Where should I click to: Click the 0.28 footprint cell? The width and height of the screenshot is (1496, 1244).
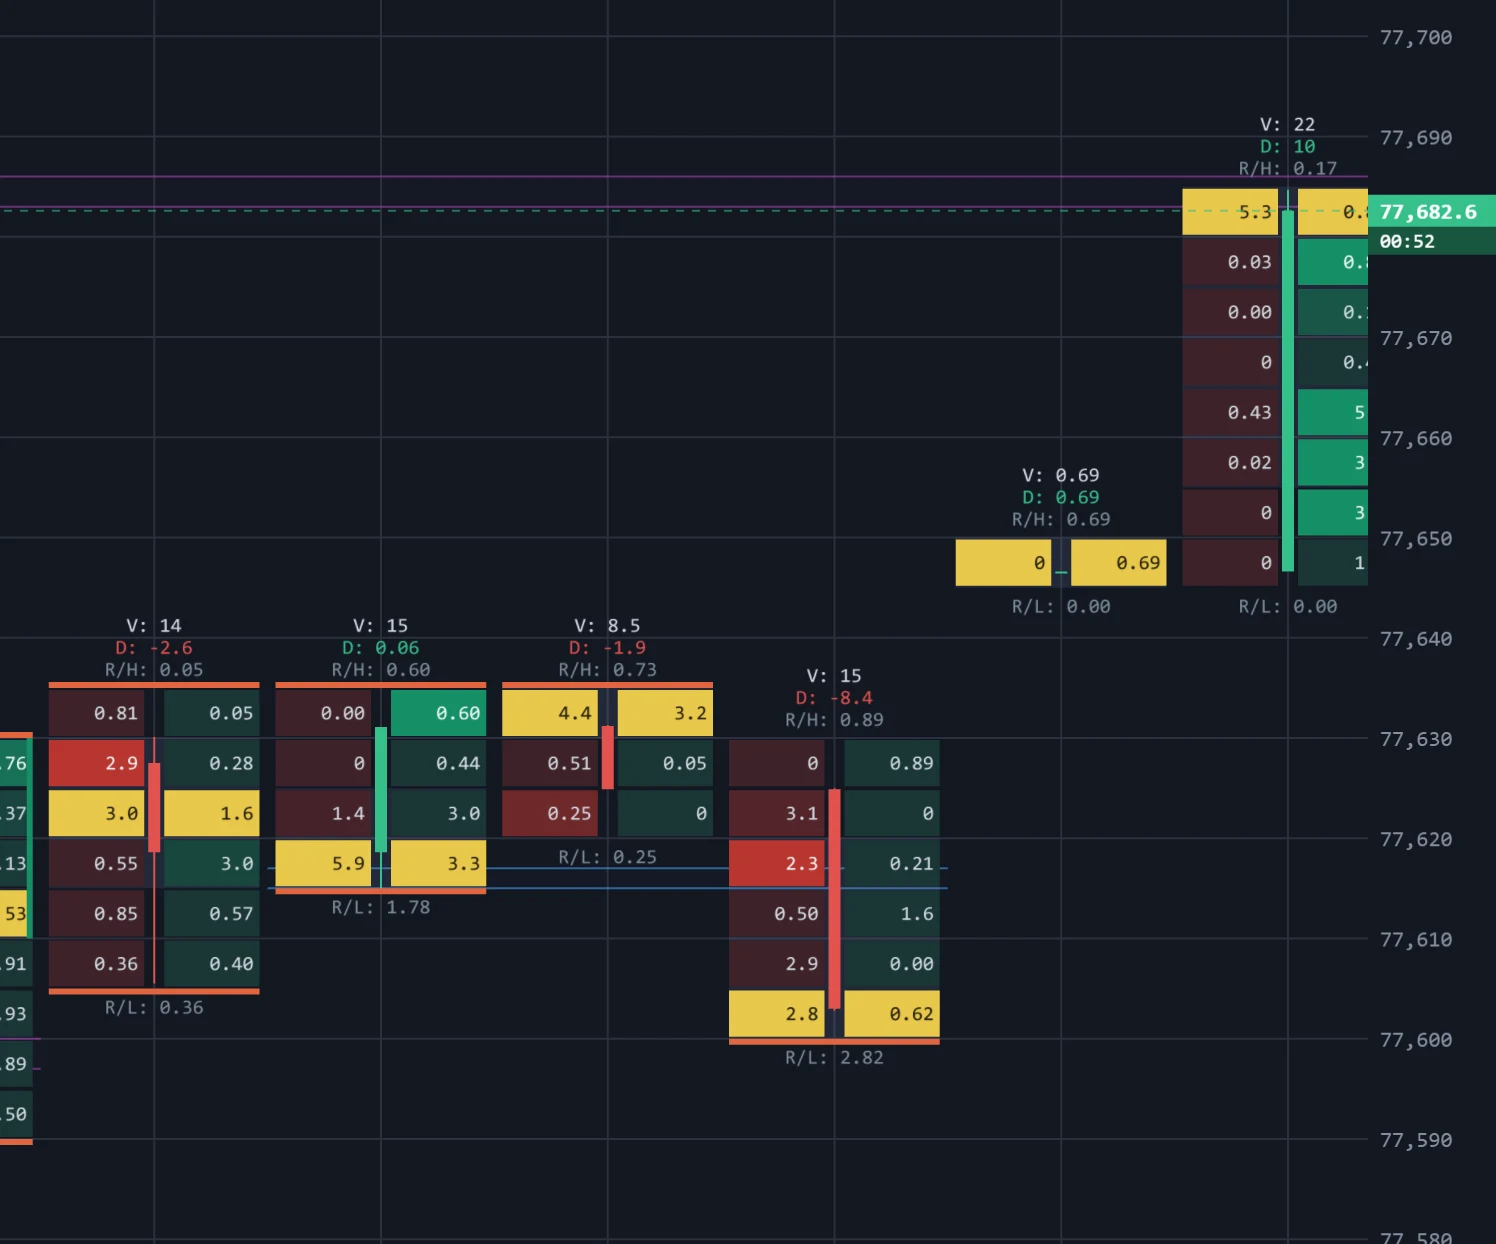point(212,763)
